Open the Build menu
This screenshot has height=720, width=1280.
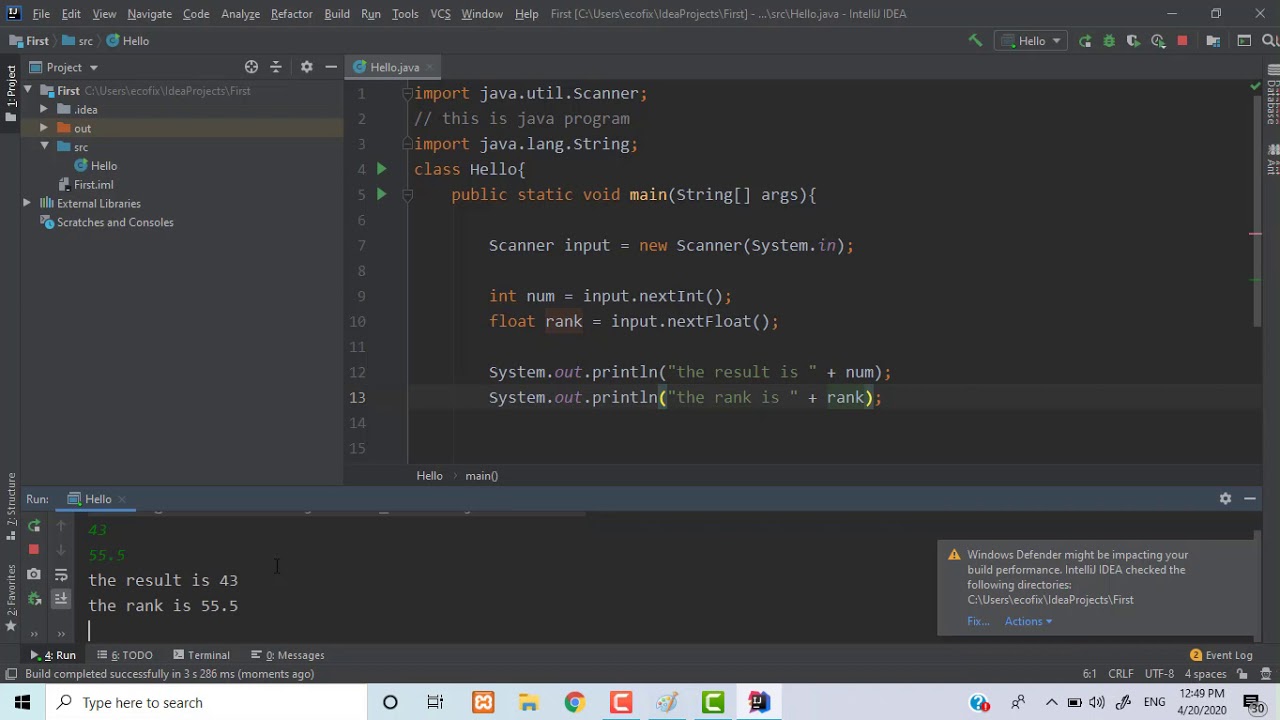[x=337, y=14]
